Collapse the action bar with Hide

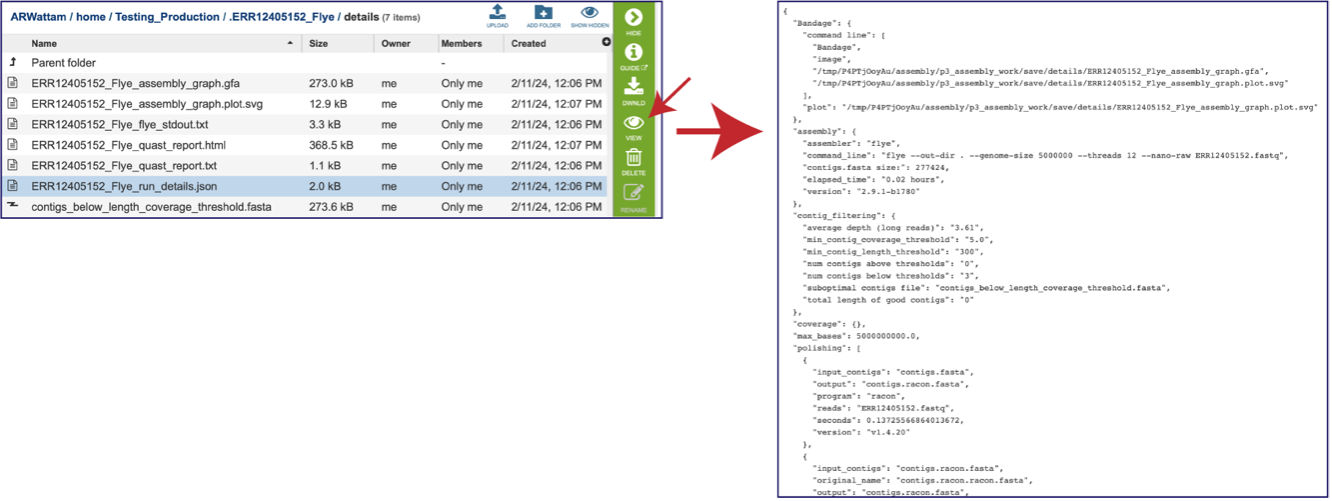(x=633, y=21)
